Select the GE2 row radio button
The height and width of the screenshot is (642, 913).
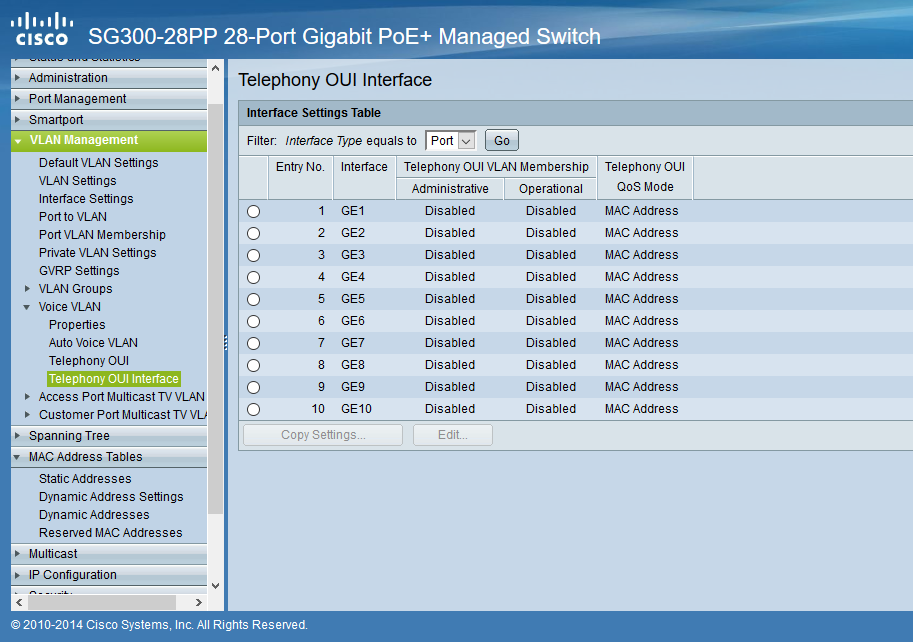tap(253, 233)
